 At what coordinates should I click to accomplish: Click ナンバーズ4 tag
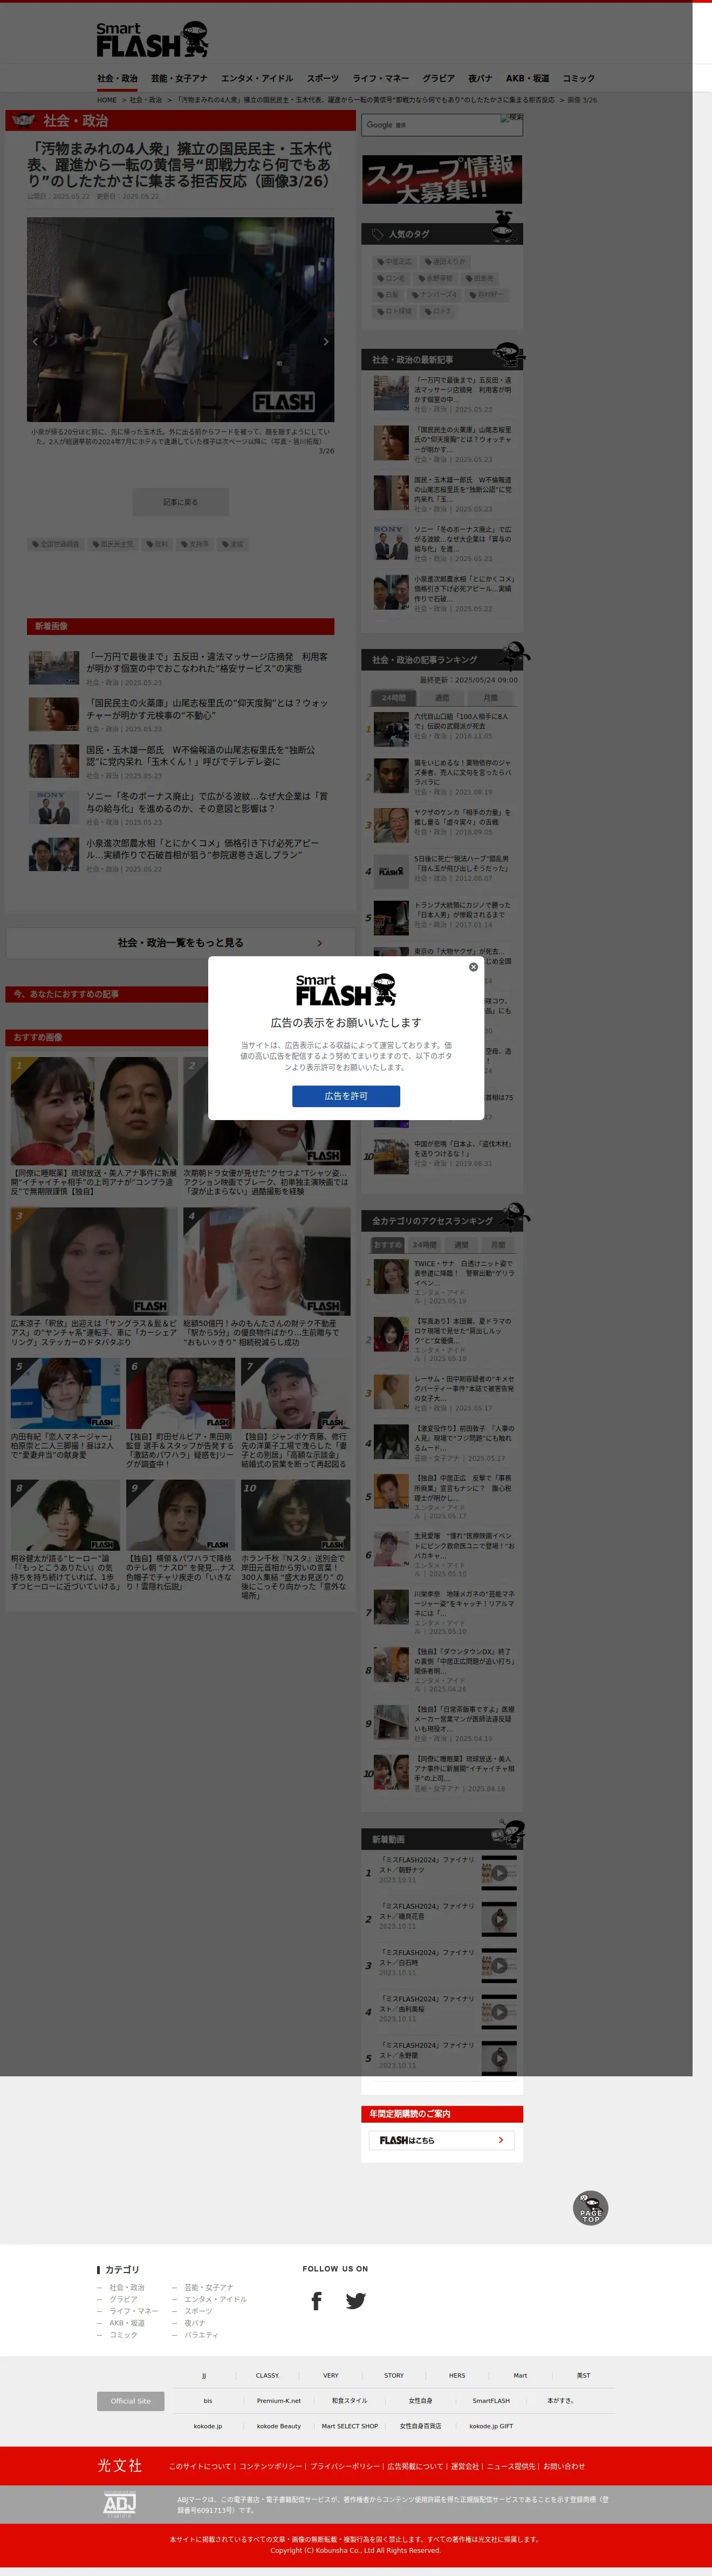(x=435, y=295)
